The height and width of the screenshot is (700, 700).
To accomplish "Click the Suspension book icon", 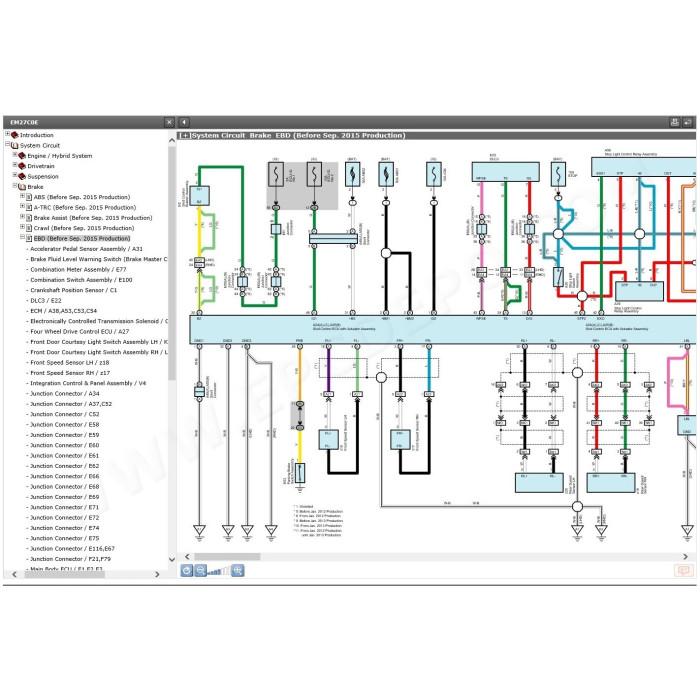I will 22,176.
